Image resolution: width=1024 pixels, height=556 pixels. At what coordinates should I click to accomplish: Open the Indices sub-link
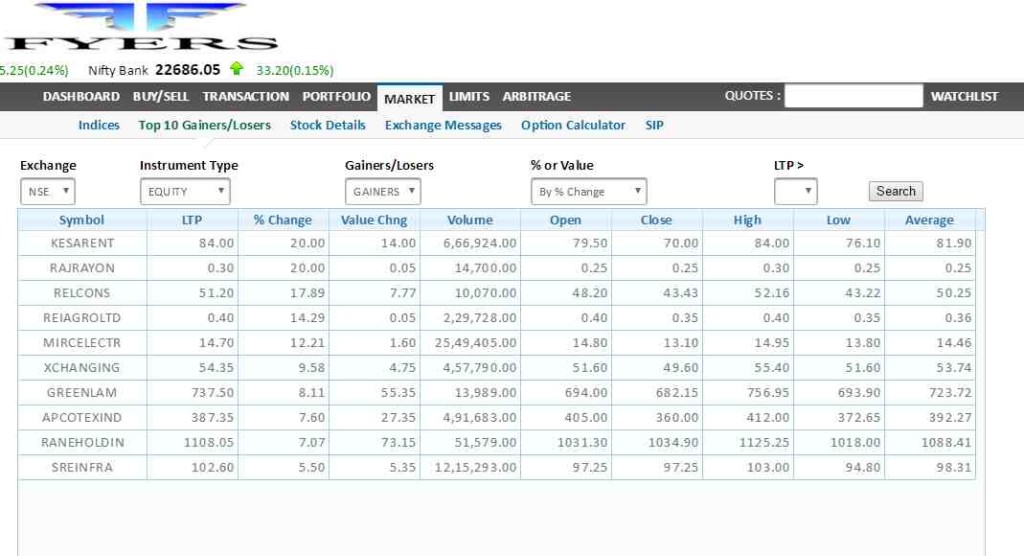99,126
